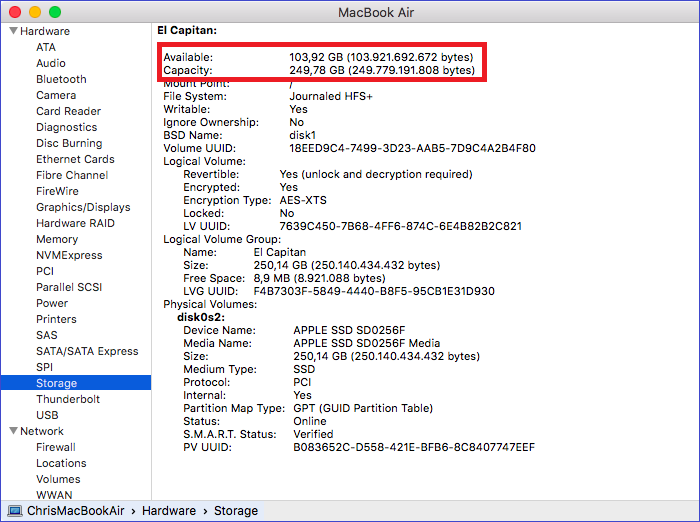Select NVMExpress in the sidebar
700x522 pixels.
[69, 255]
